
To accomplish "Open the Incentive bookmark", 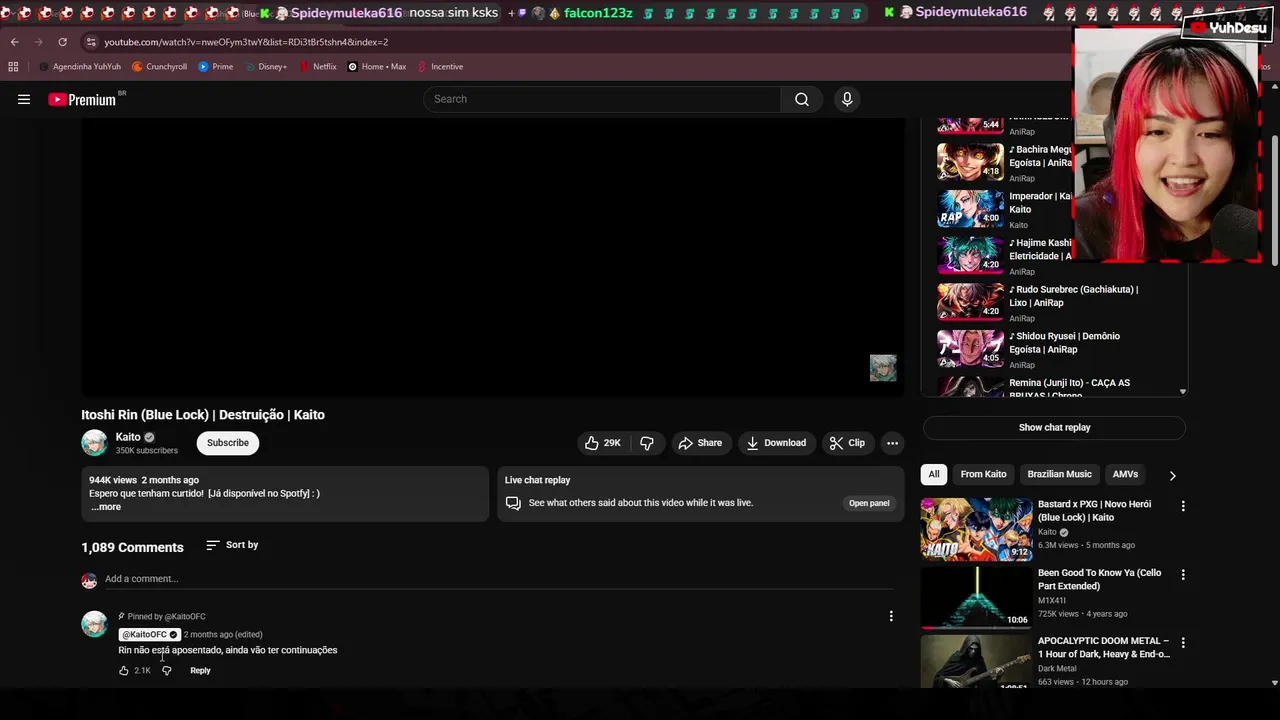I will pyautogui.click(x=440, y=67).
